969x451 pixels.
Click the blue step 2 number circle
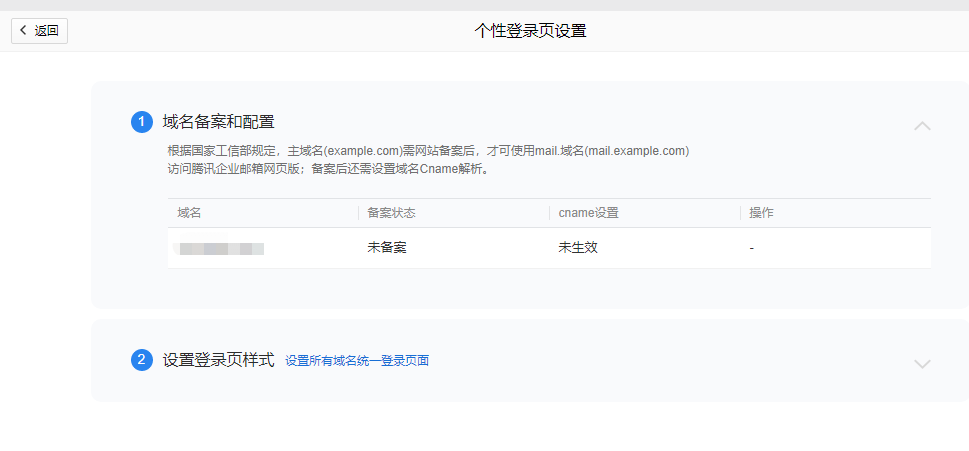click(x=142, y=360)
